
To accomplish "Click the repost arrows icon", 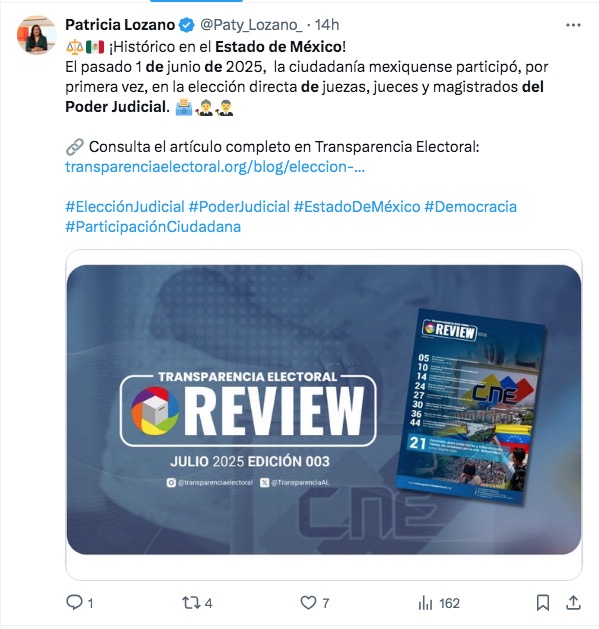I will [x=190, y=603].
